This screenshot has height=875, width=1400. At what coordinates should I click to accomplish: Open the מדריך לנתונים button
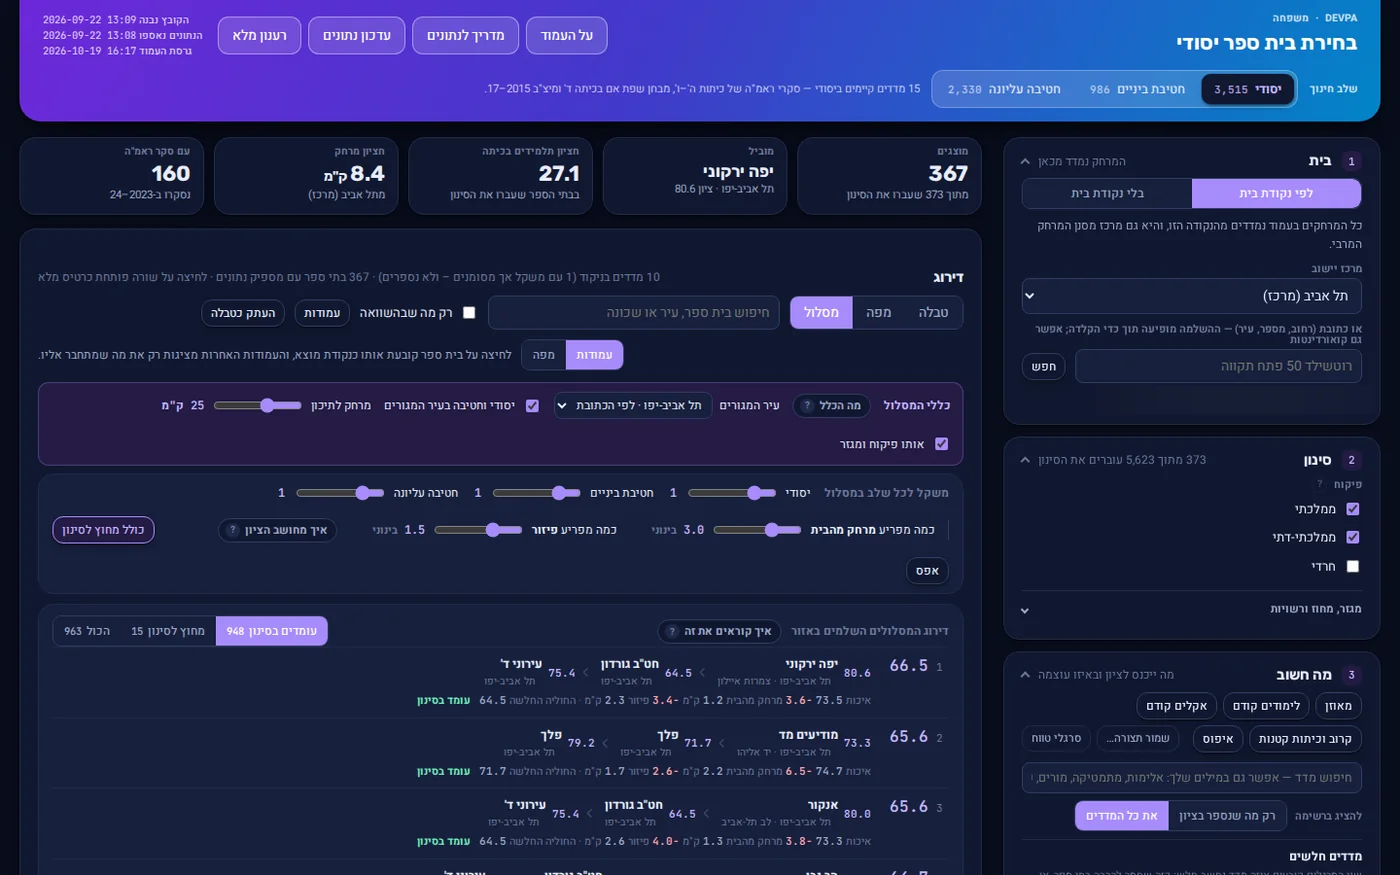[465, 35]
